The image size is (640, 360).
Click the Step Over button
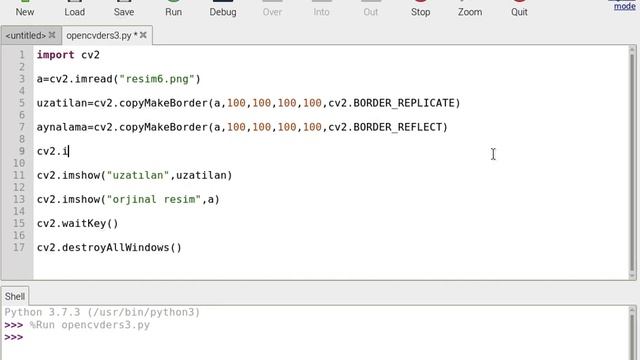coord(272,9)
